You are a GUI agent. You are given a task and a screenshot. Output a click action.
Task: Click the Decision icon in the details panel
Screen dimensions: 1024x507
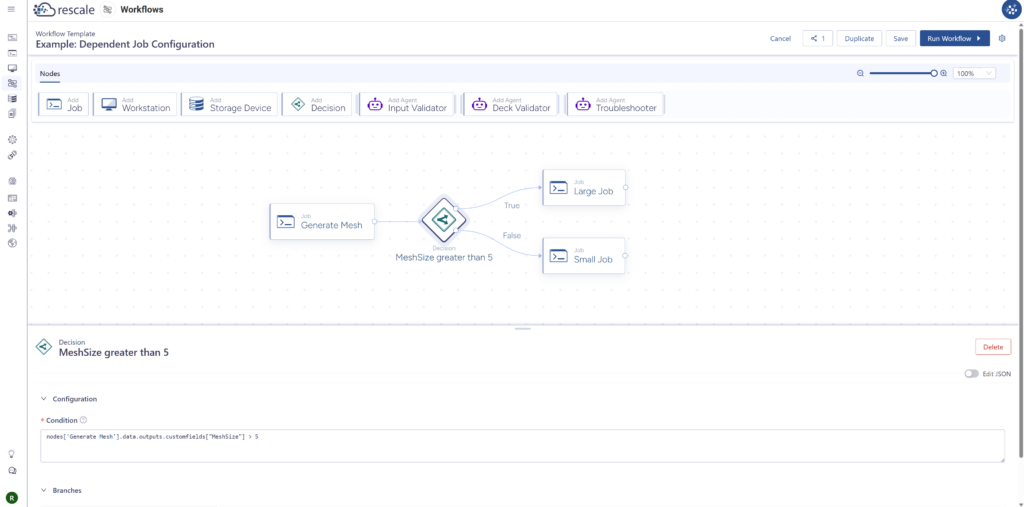coord(44,347)
